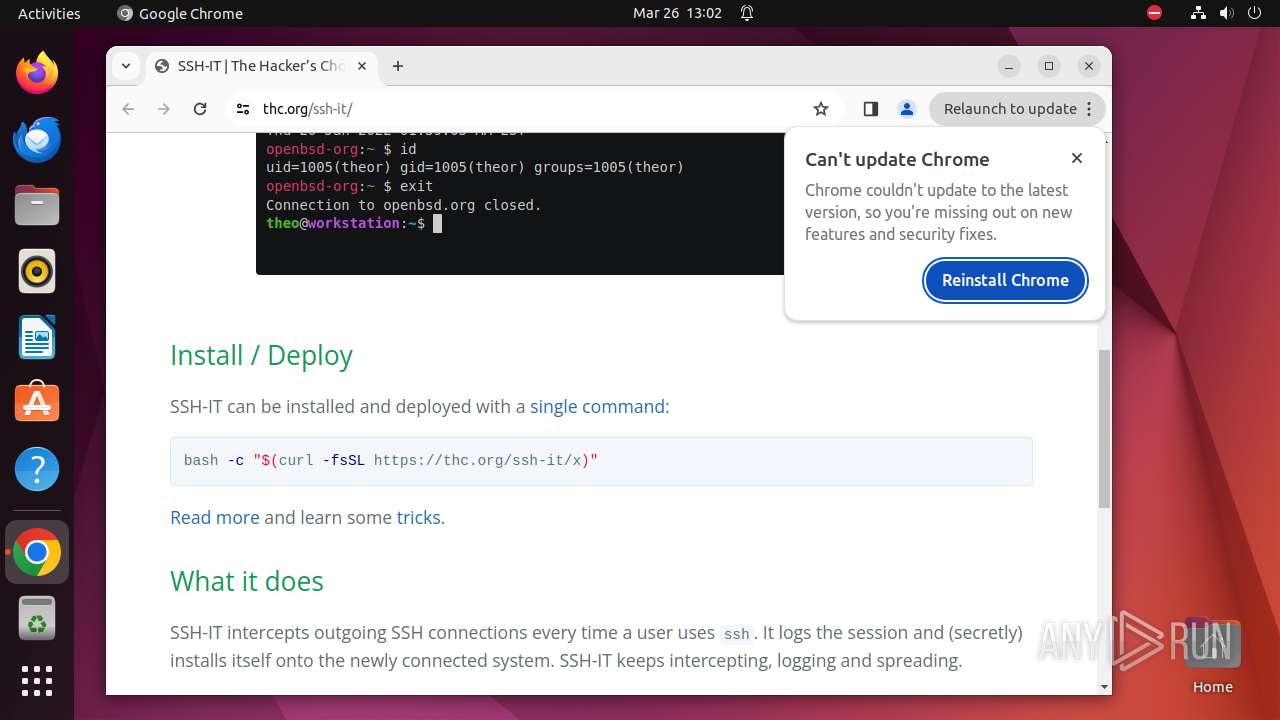The height and width of the screenshot is (720, 1280).
Task: Close the SSH-IT tab
Action: pyautogui.click(x=362, y=66)
